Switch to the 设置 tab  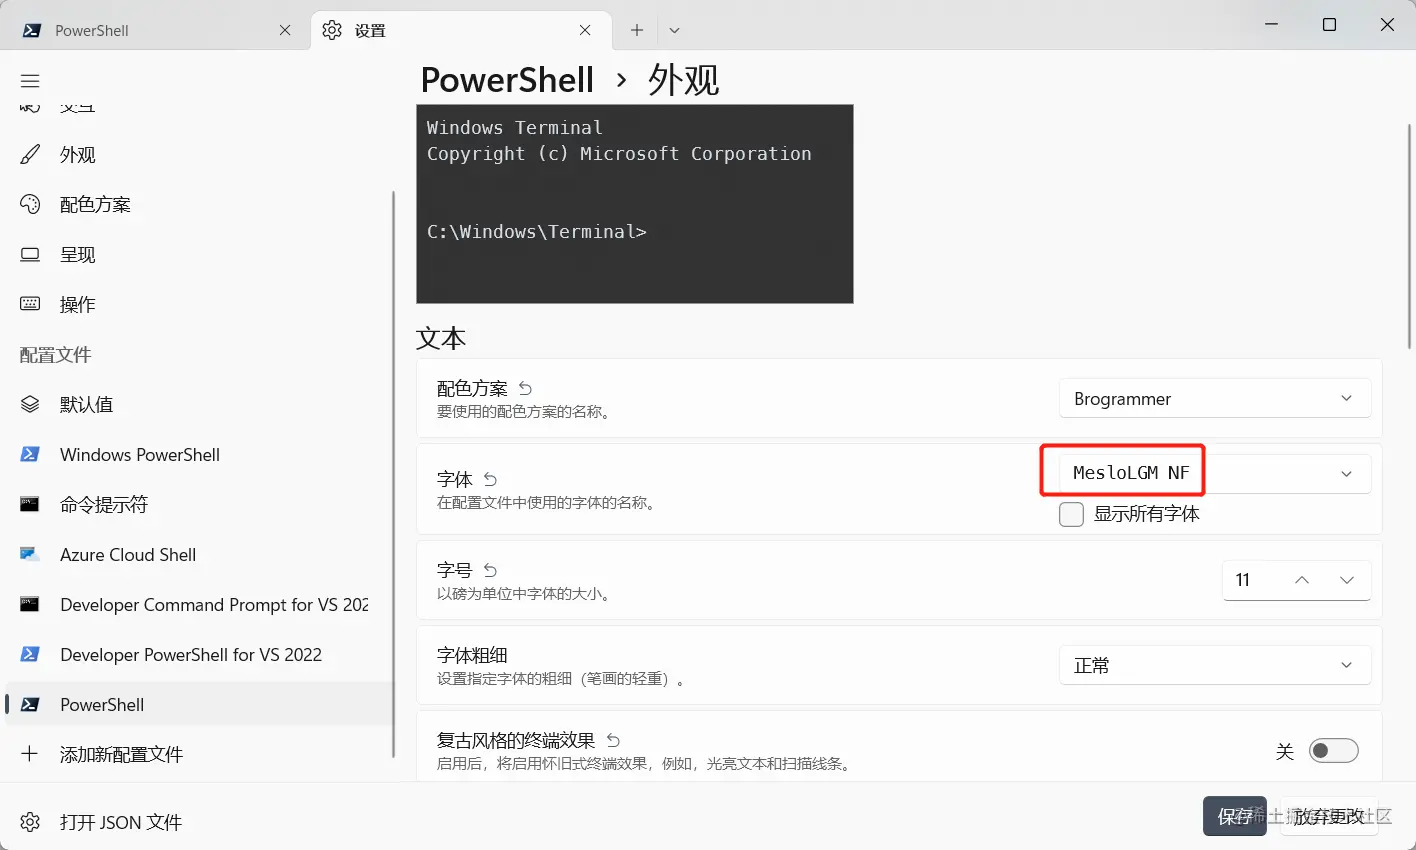pyautogui.click(x=459, y=30)
